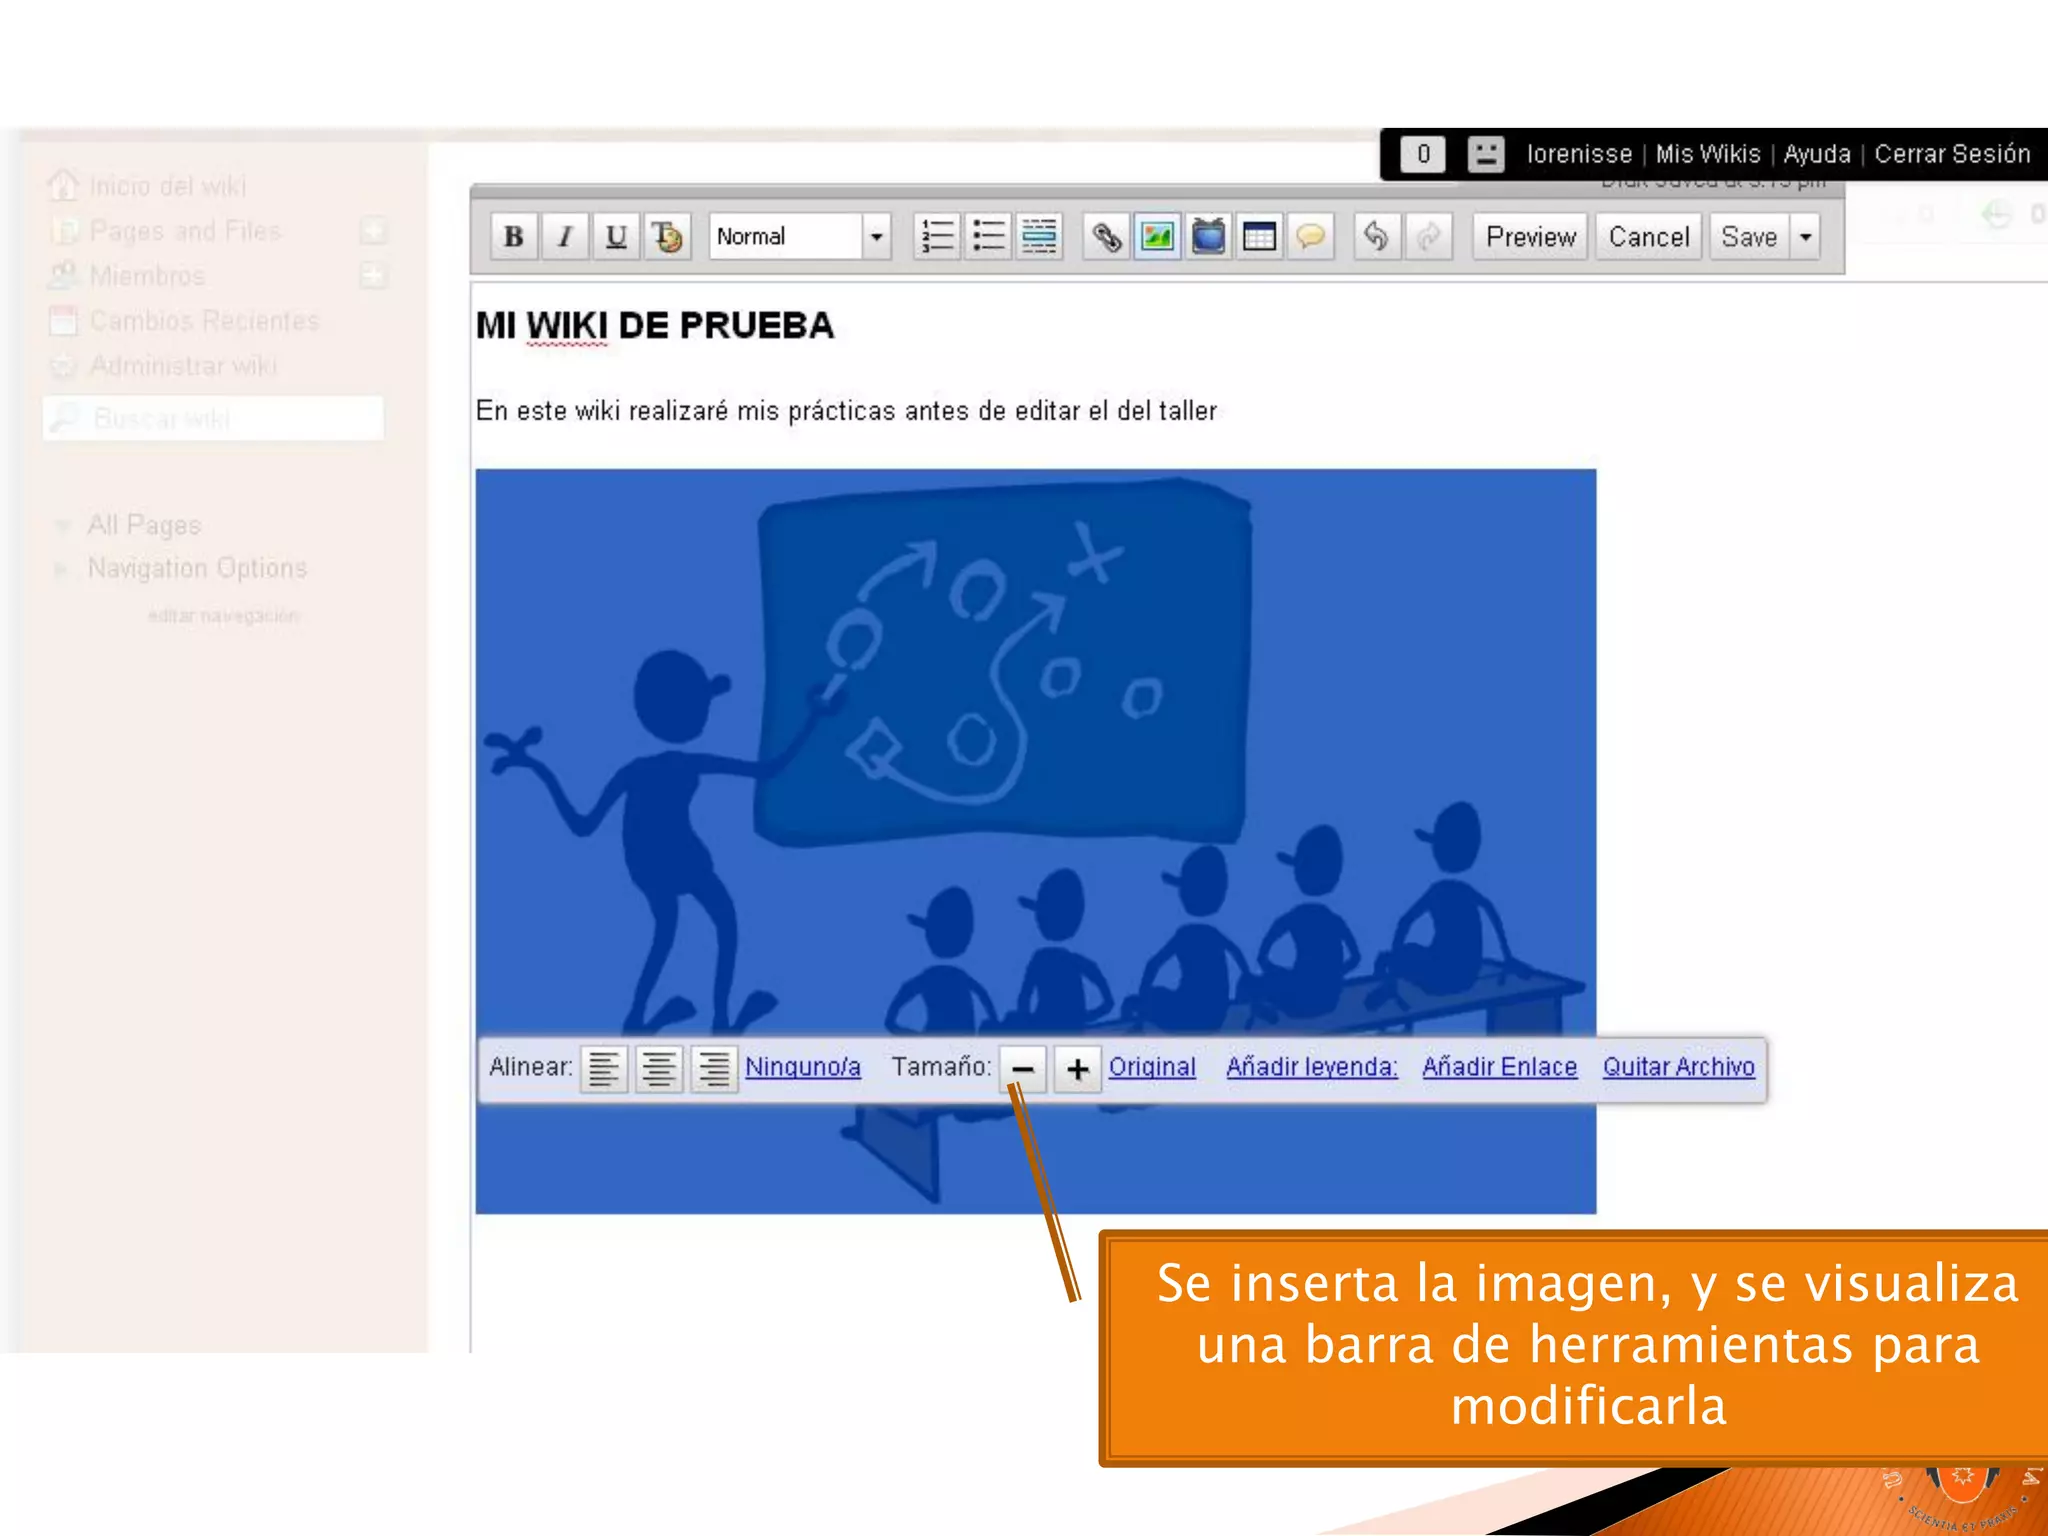Screen dimensions: 2048x1536
Task: Increase image size with the plus button
Action: pos(1078,1068)
